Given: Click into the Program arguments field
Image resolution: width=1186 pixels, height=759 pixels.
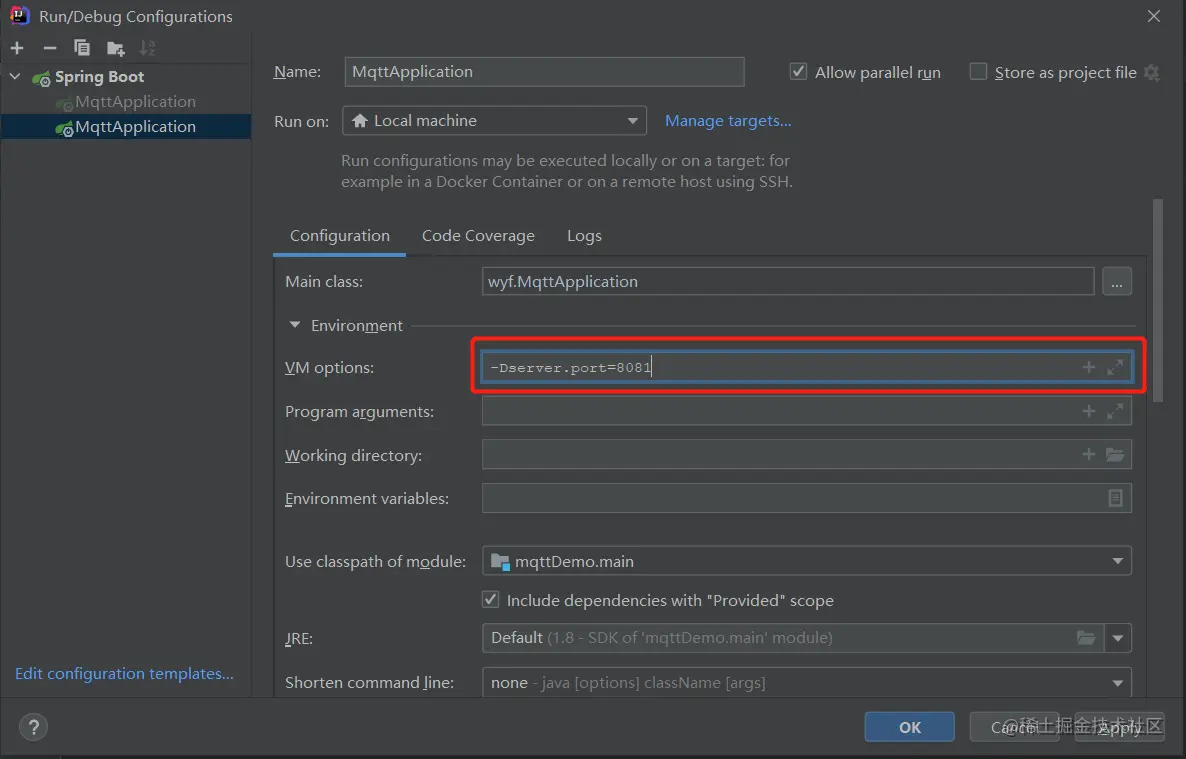Looking at the screenshot, I should pos(780,411).
